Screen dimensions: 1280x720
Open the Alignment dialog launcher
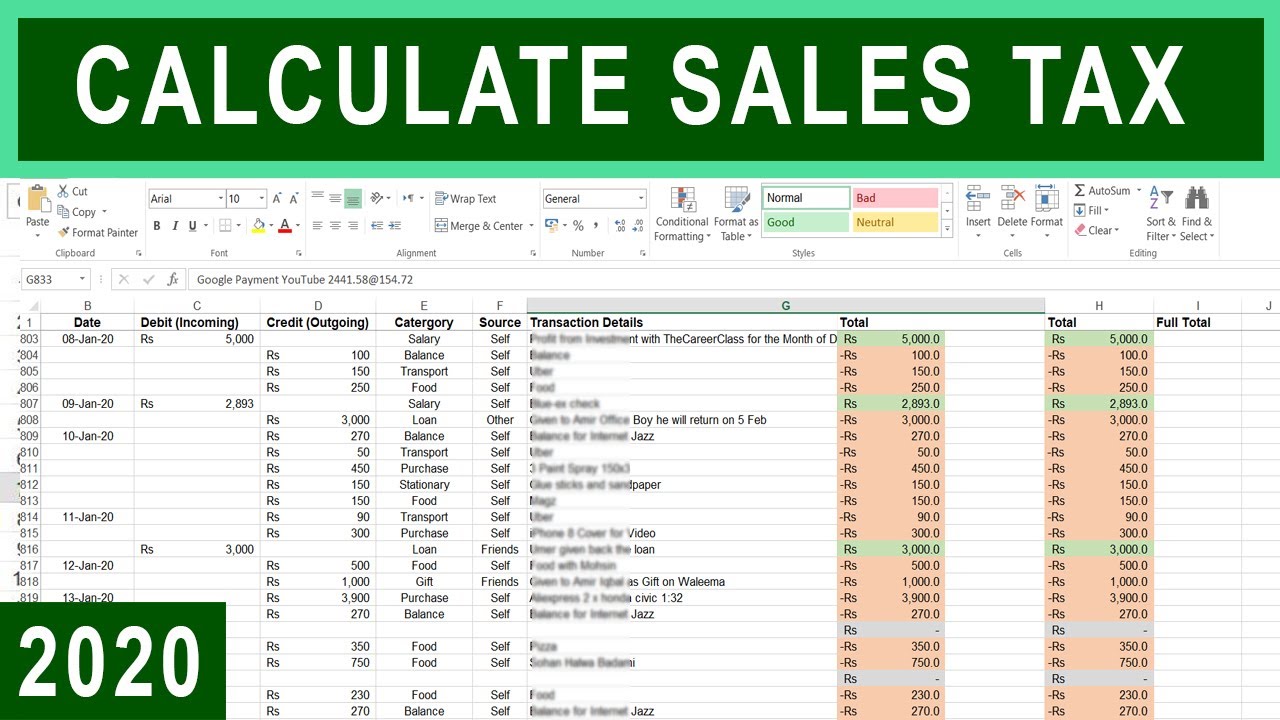tap(531, 254)
